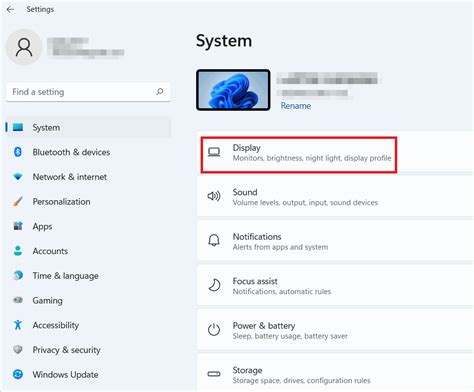Click the Apps icon in sidebar
474x392 pixels.
[x=18, y=226]
